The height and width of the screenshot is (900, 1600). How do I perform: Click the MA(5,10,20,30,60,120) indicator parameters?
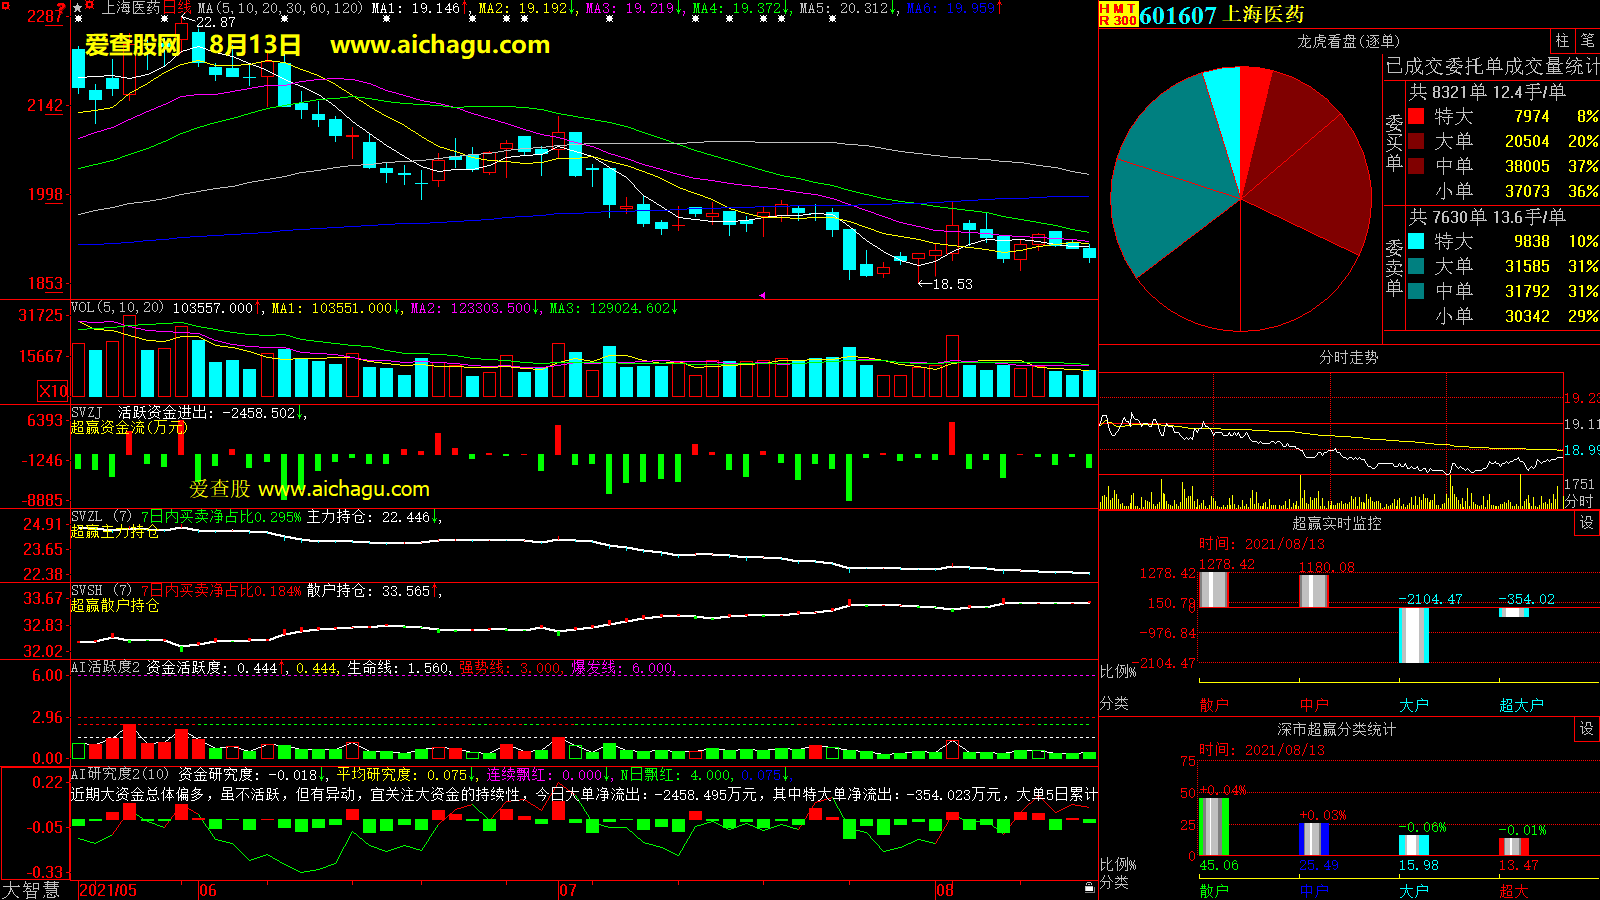point(280,8)
